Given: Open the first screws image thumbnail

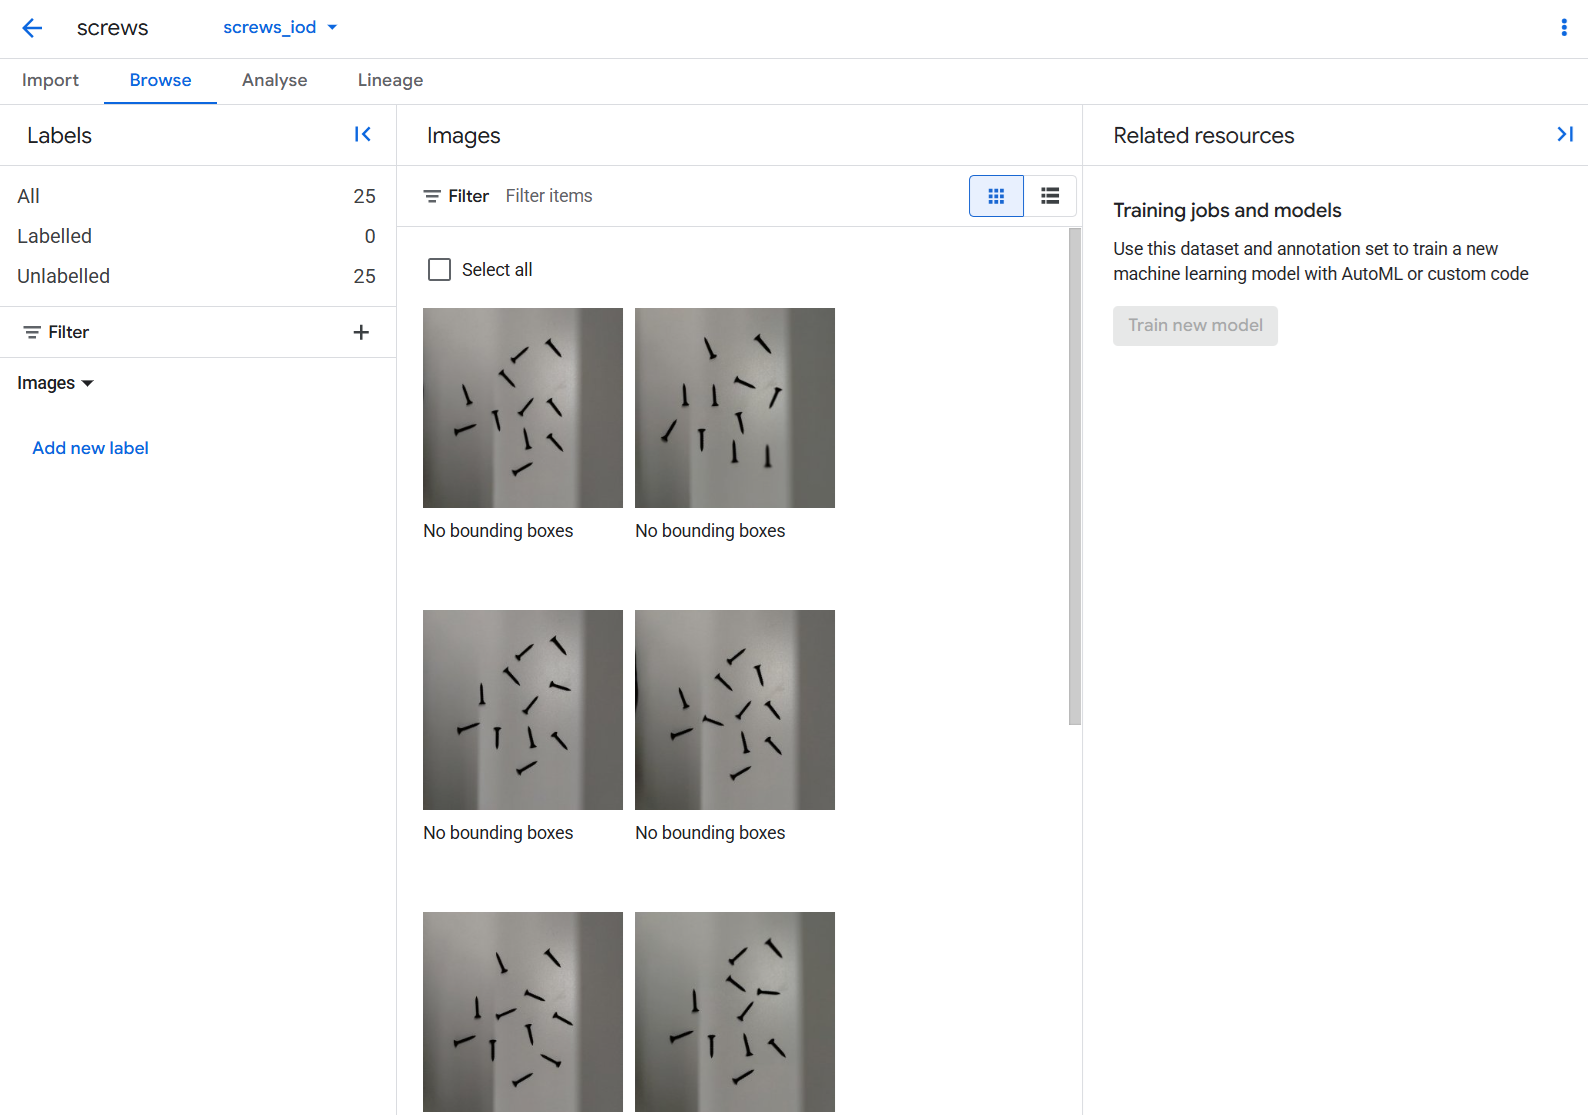Looking at the screenshot, I should click(x=522, y=408).
